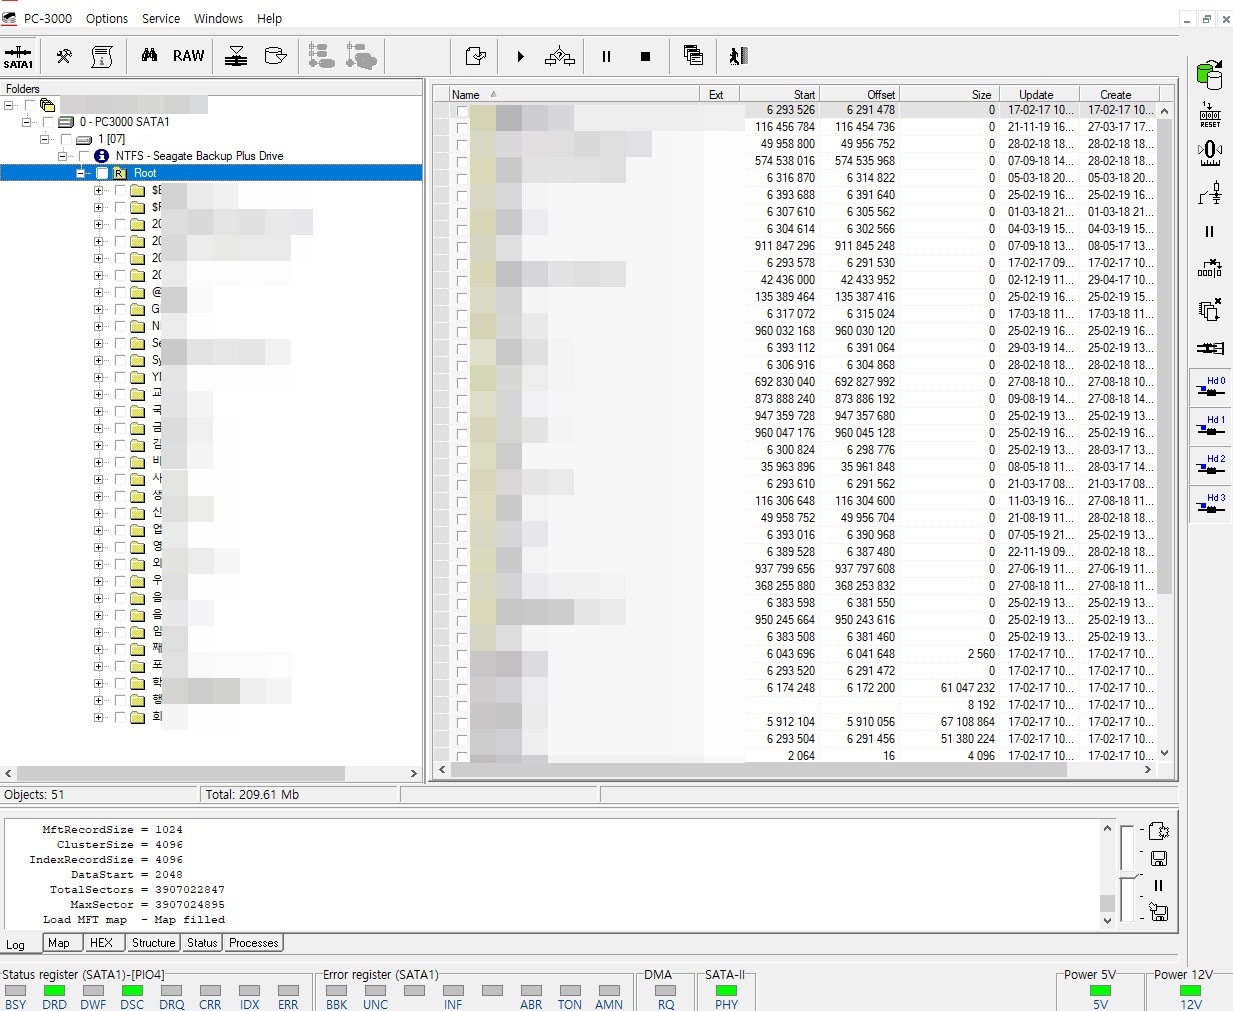
Task: Click the log settings icon beside log panel
Action: click(1158, 831)
